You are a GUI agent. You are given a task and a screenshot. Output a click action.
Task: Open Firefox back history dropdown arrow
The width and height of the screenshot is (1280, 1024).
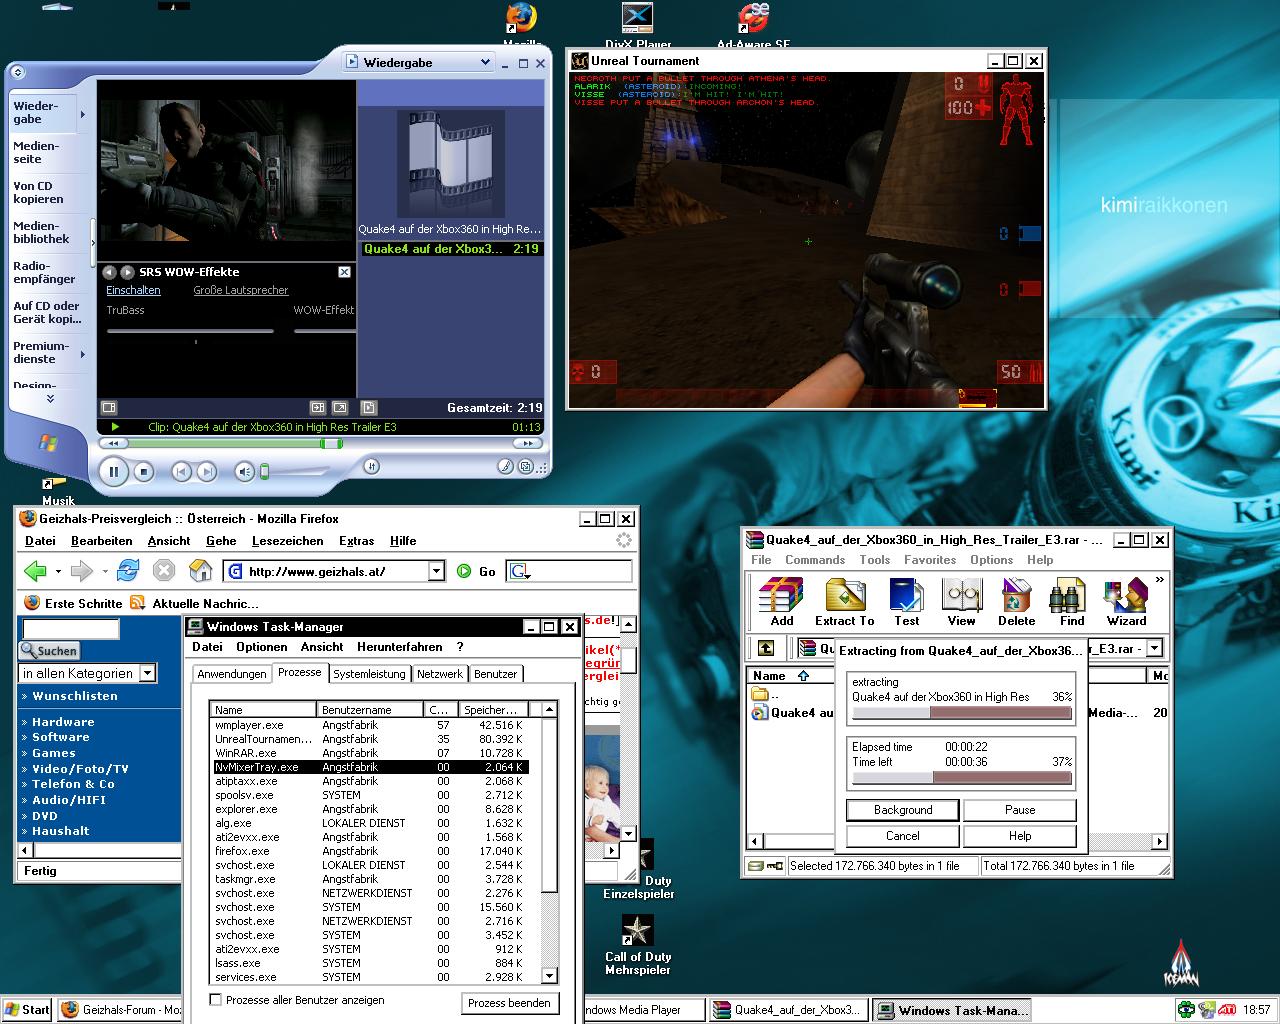click(x=58, y=571)
